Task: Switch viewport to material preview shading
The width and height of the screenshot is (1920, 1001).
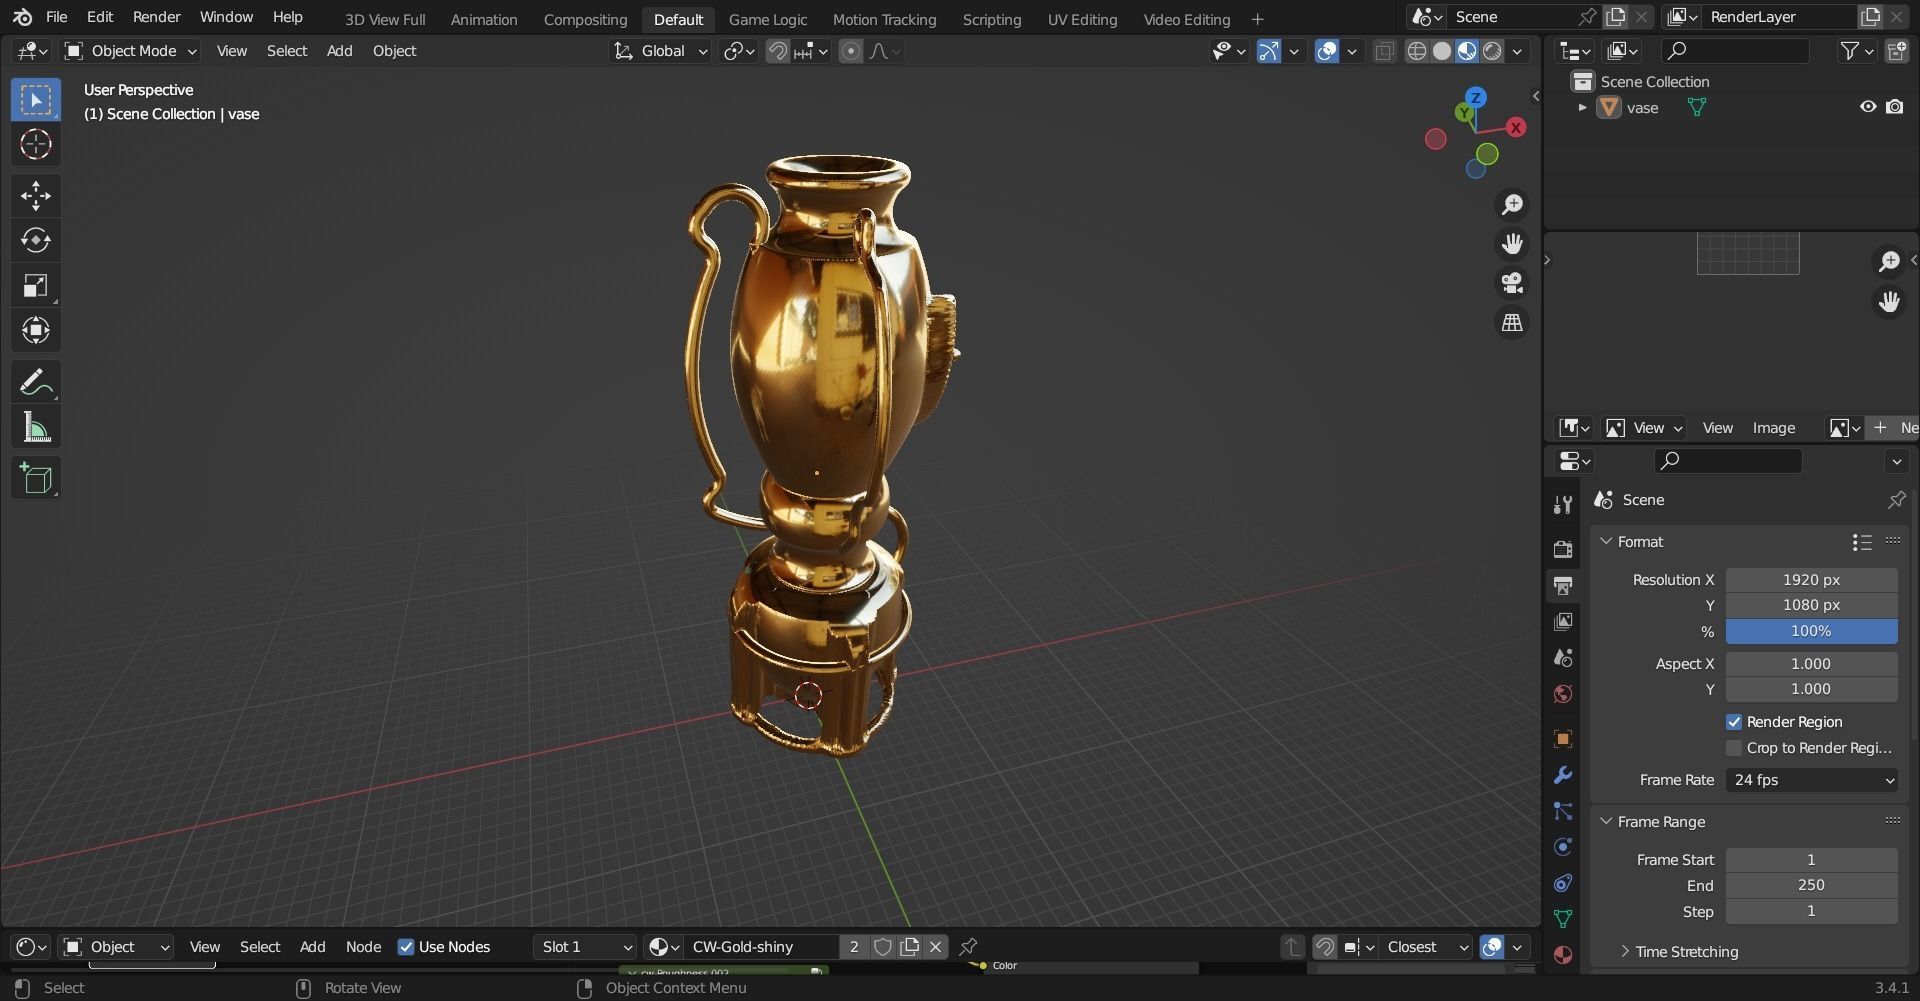Action: pos(1467,51)
